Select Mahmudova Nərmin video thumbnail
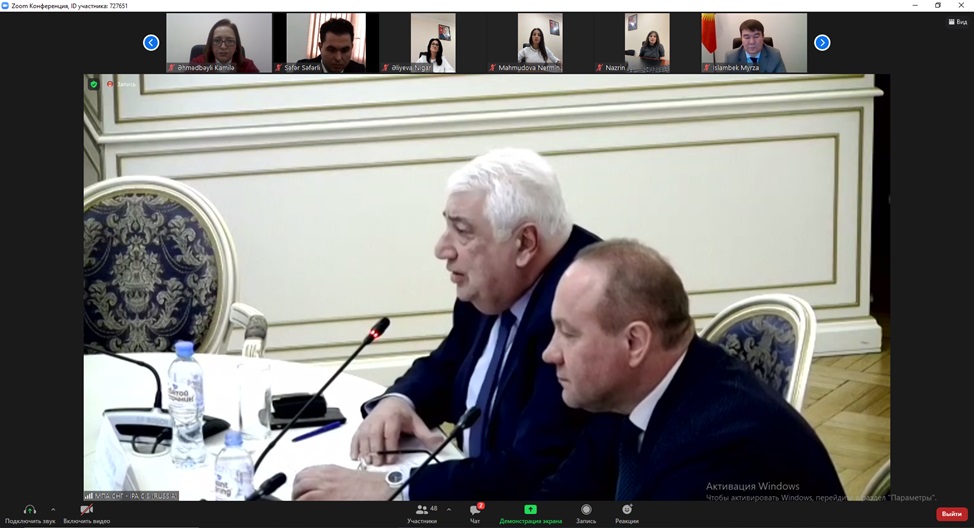This screenshot has width=974, height=528. pos(540,43)
